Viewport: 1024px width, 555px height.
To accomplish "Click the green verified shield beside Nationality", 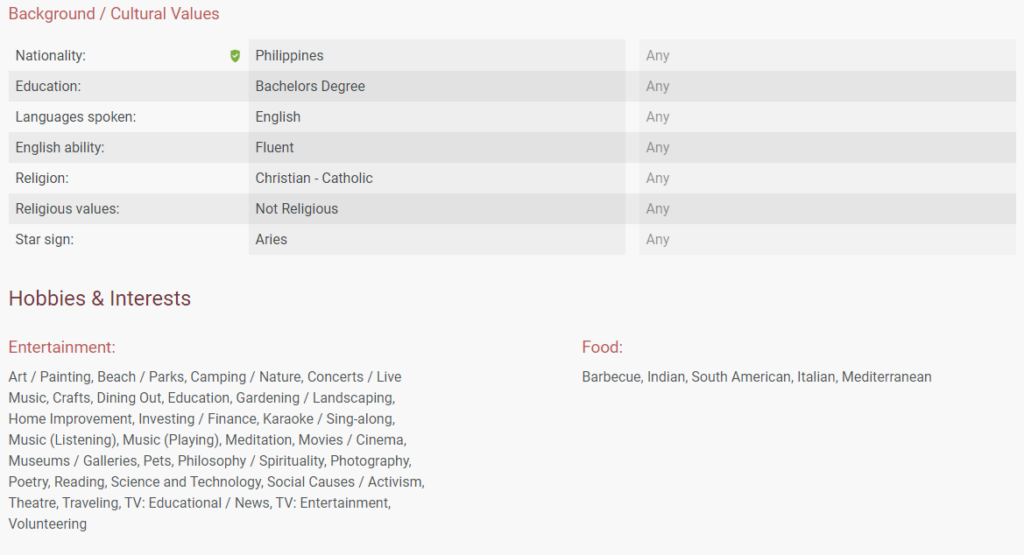I will (x=235, y=56).
